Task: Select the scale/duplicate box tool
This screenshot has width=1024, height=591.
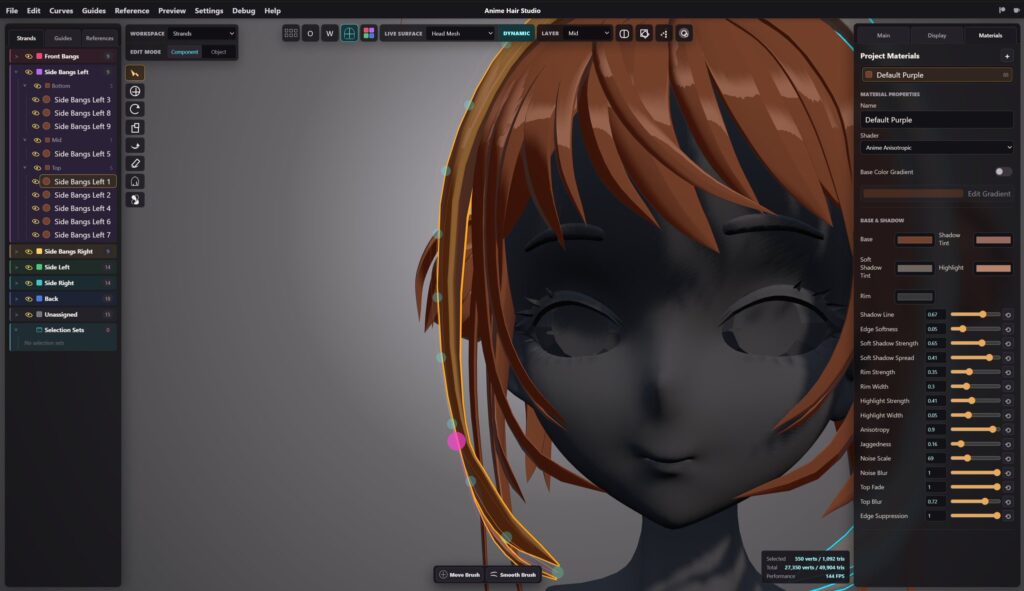Action: click(135, 127)
